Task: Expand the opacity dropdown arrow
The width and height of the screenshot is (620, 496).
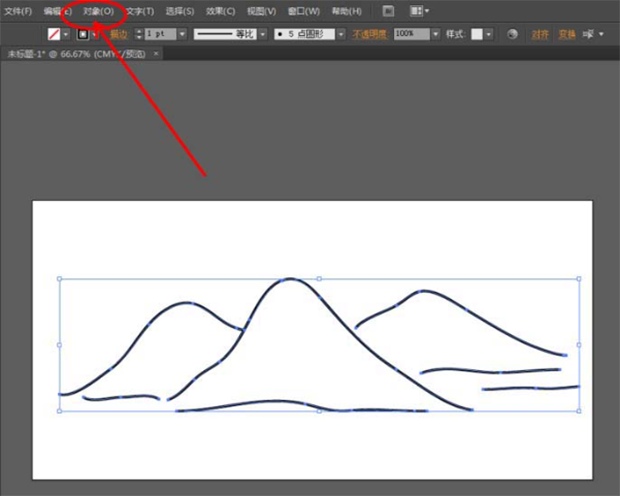Action: (x=436, y=34)
